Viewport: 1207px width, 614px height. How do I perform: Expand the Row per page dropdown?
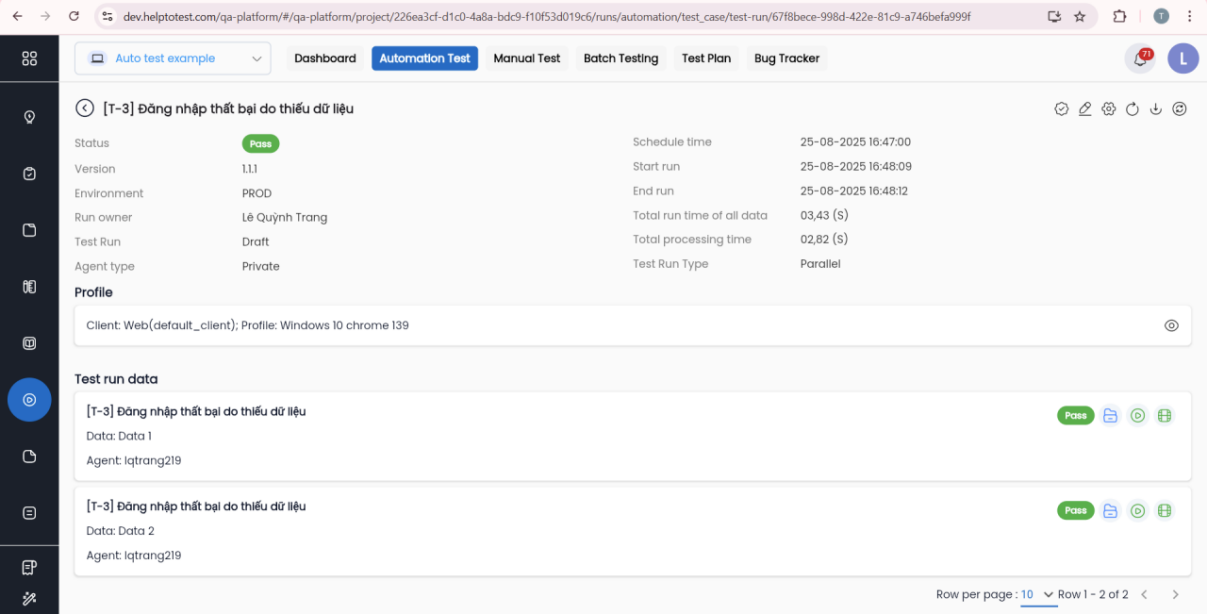(x=1038, y=595)
